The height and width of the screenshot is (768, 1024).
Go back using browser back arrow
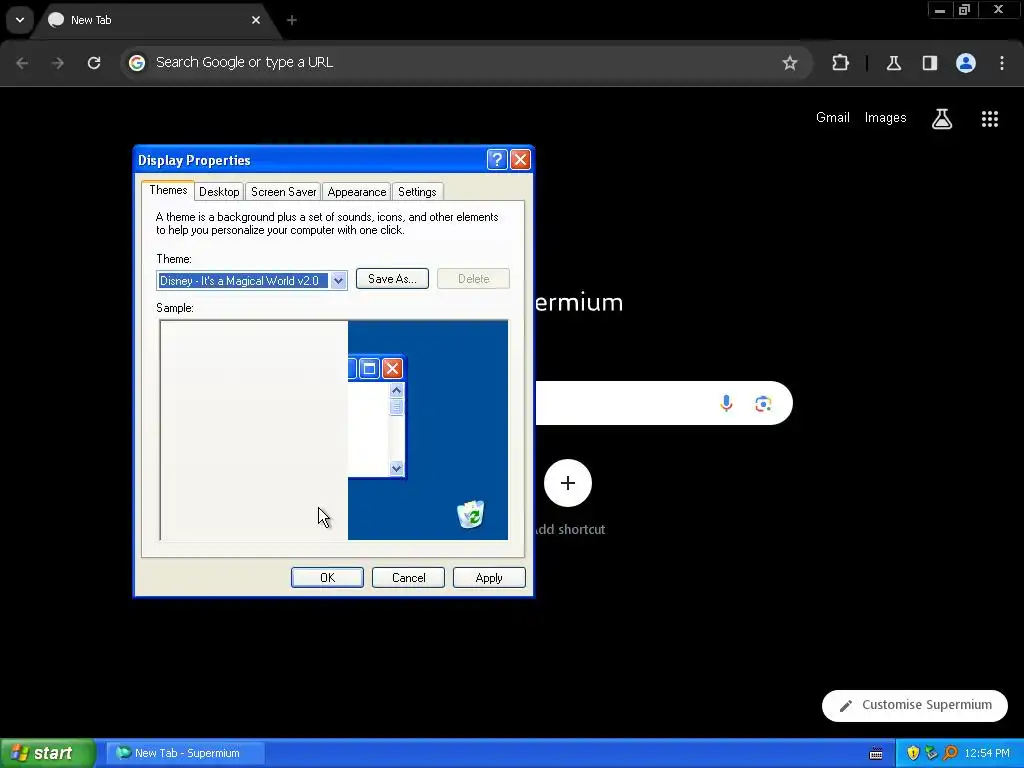pyautogui.click(x=22, y=63)
